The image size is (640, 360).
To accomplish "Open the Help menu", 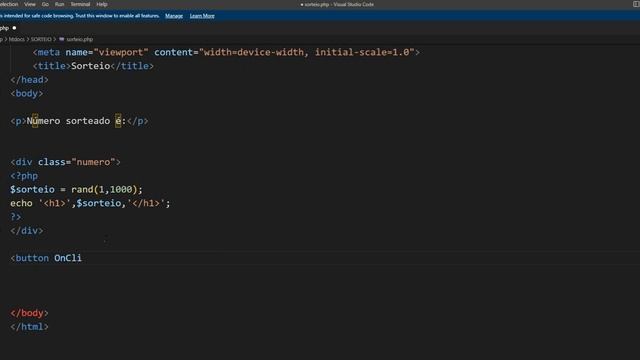I will click(x=102, y=4).
